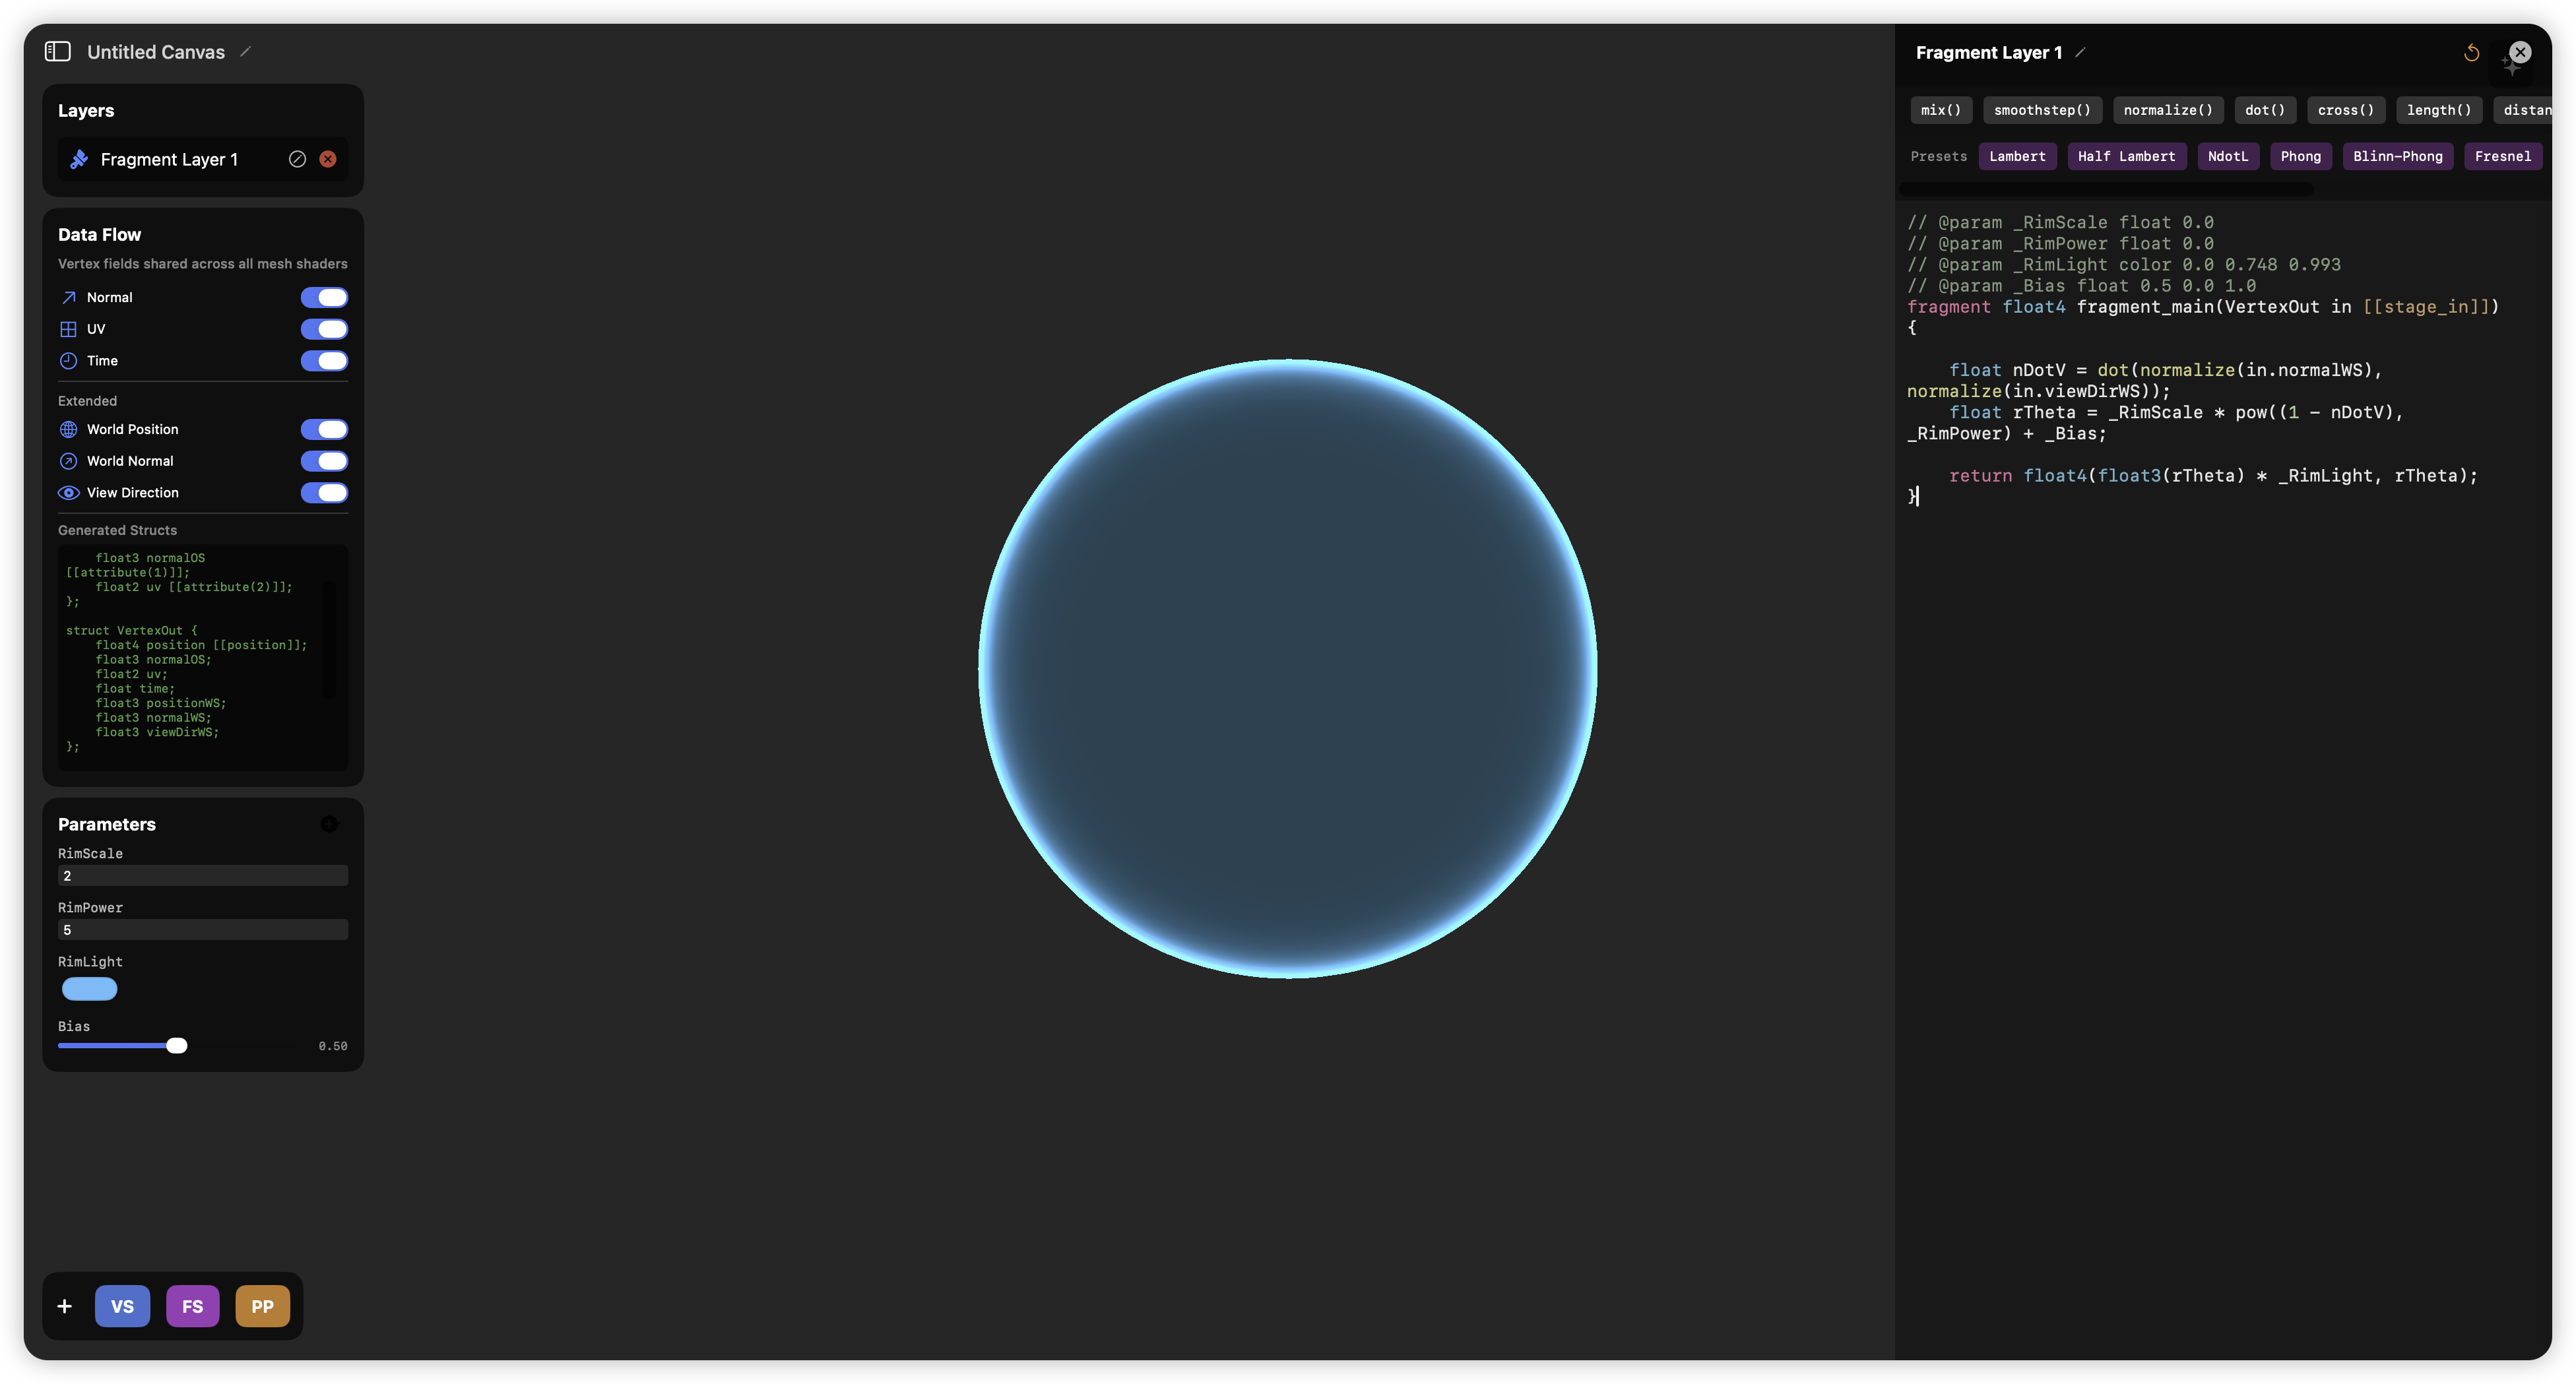Open the Parameters info icon
This screenshot has height=1384, width=2576.
tap(329, 824)
